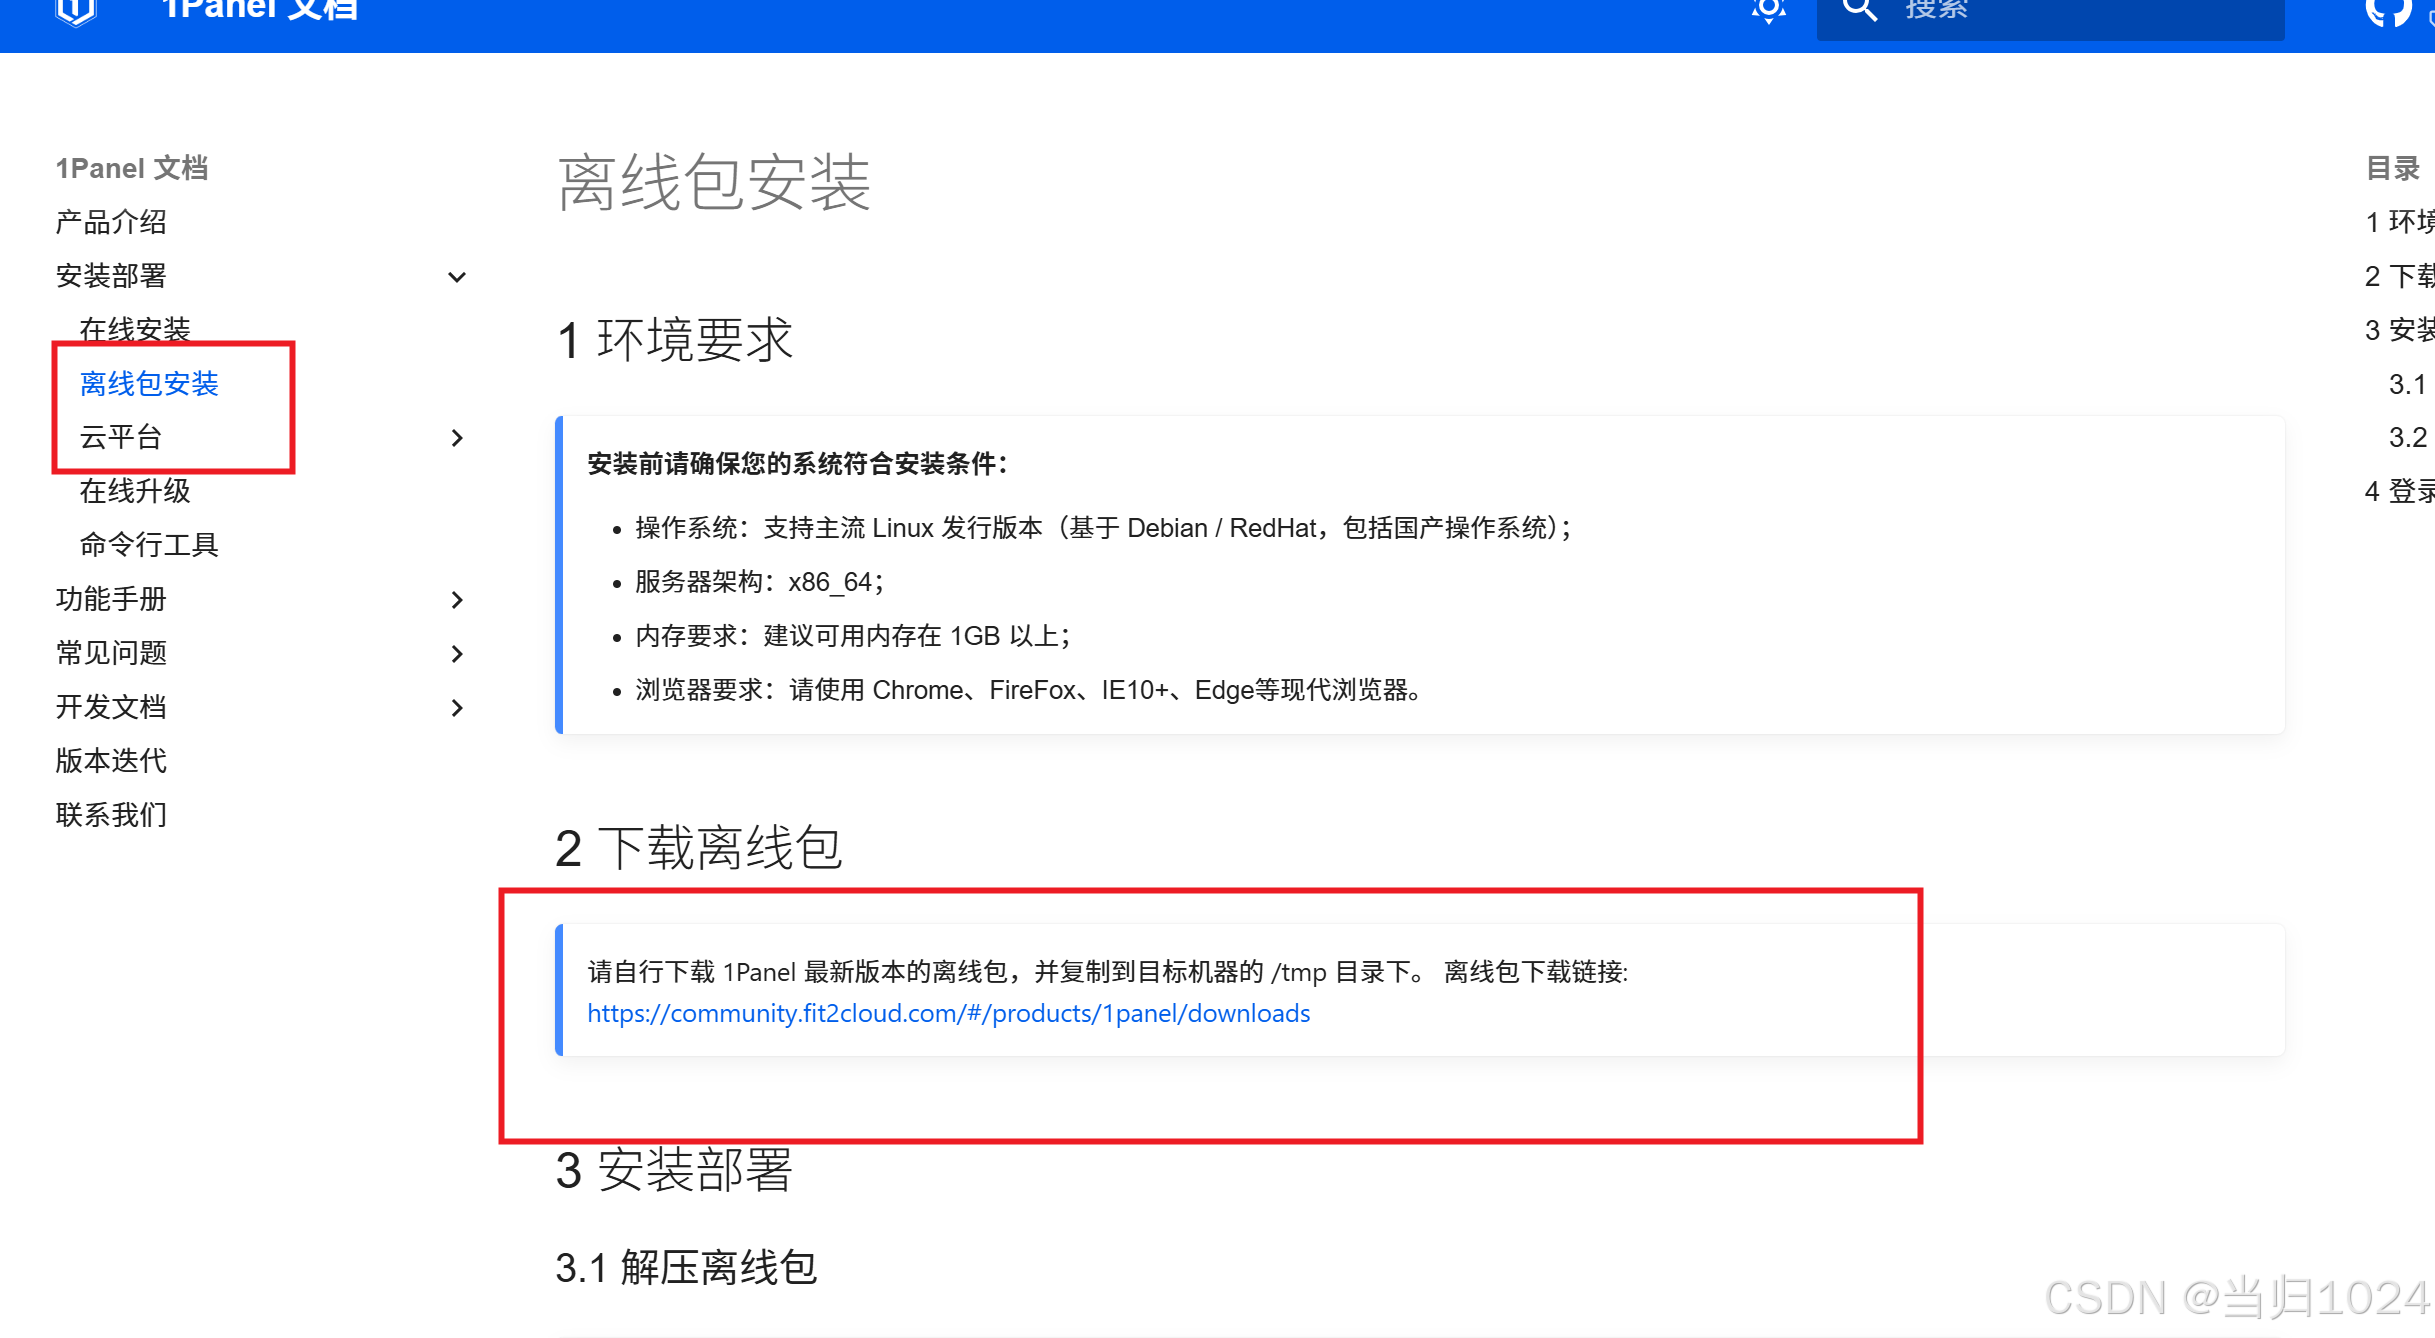The height and width of the screenshot is (1338, 2435).
Task: Toggle the light/dark theme icon
Action: [x=1768, y=9]
